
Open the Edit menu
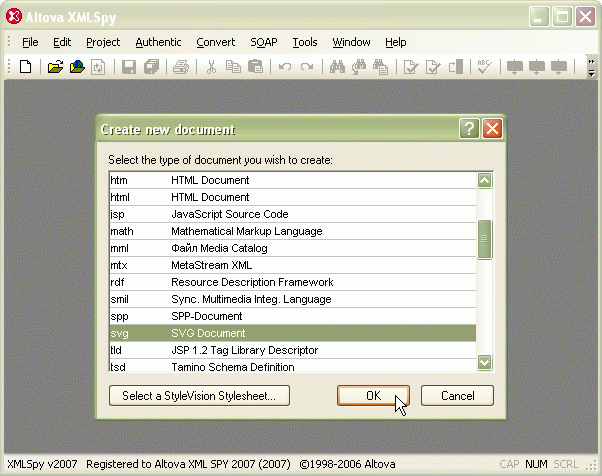(x=62, y=42)
